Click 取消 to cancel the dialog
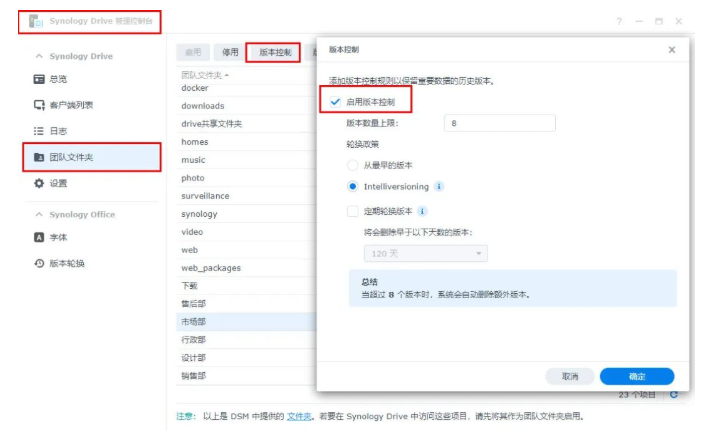The width and height of the screenshot is (724, 445). click(570, 376)
